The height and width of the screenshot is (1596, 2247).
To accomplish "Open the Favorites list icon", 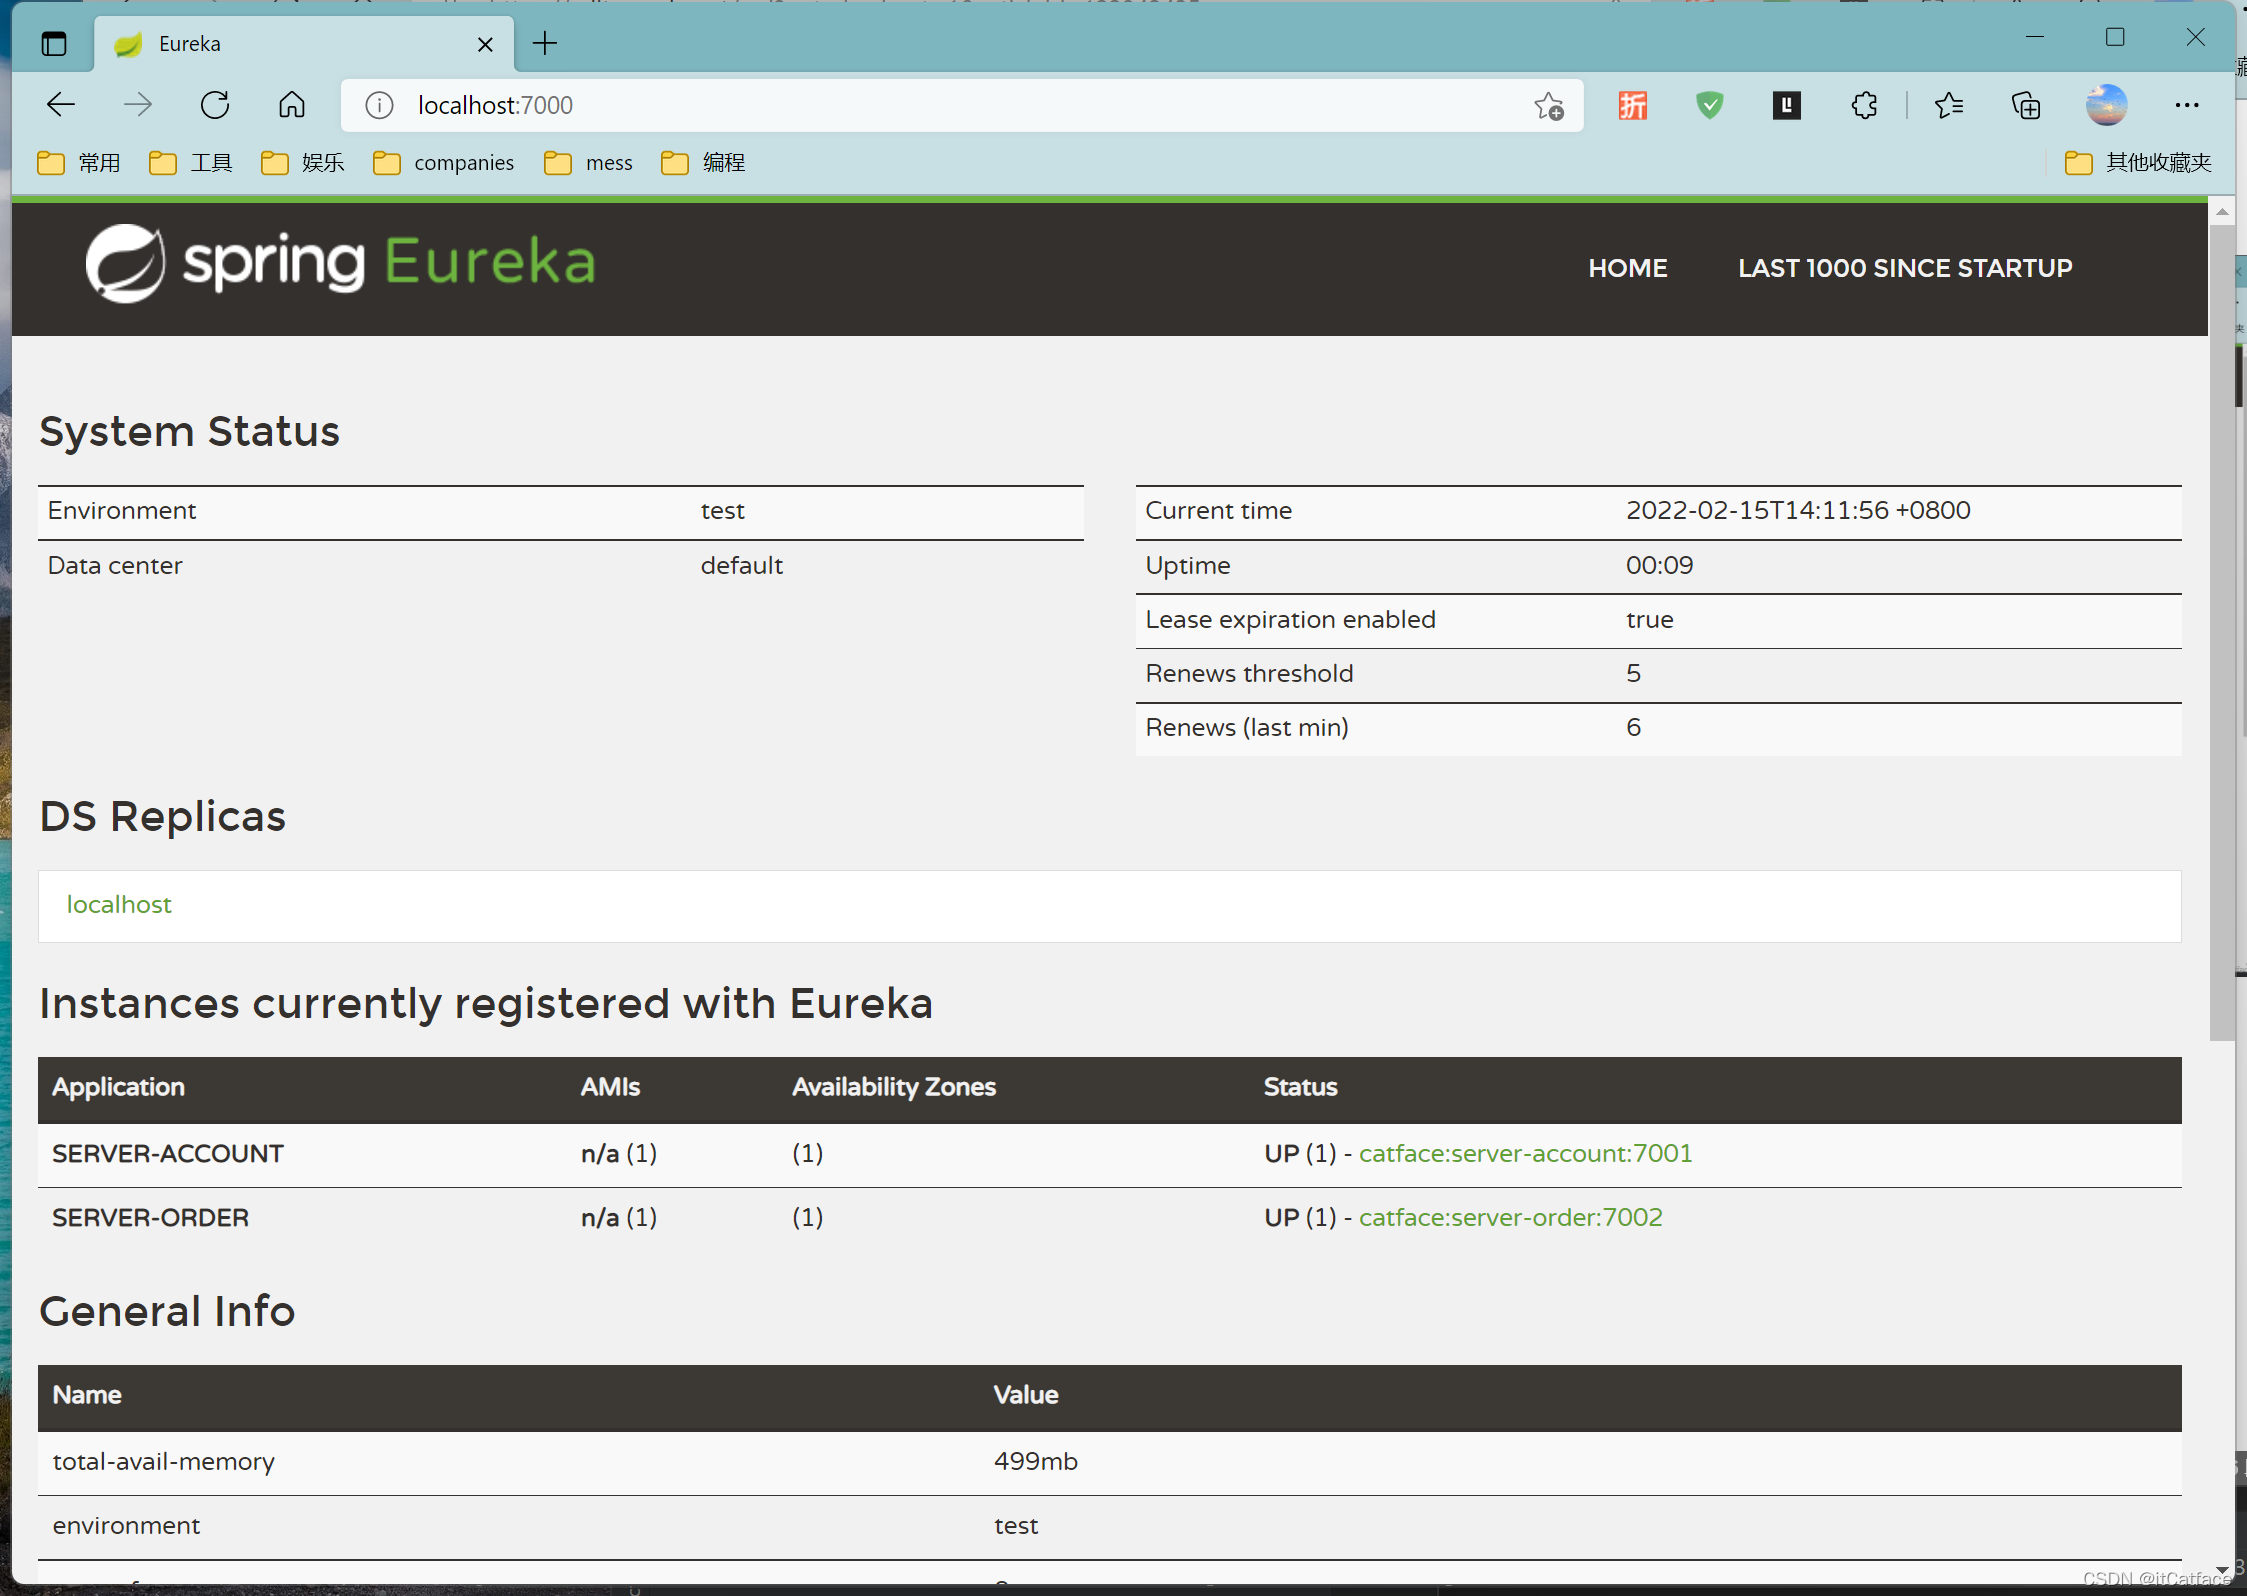I will (x=1949, y=105).
